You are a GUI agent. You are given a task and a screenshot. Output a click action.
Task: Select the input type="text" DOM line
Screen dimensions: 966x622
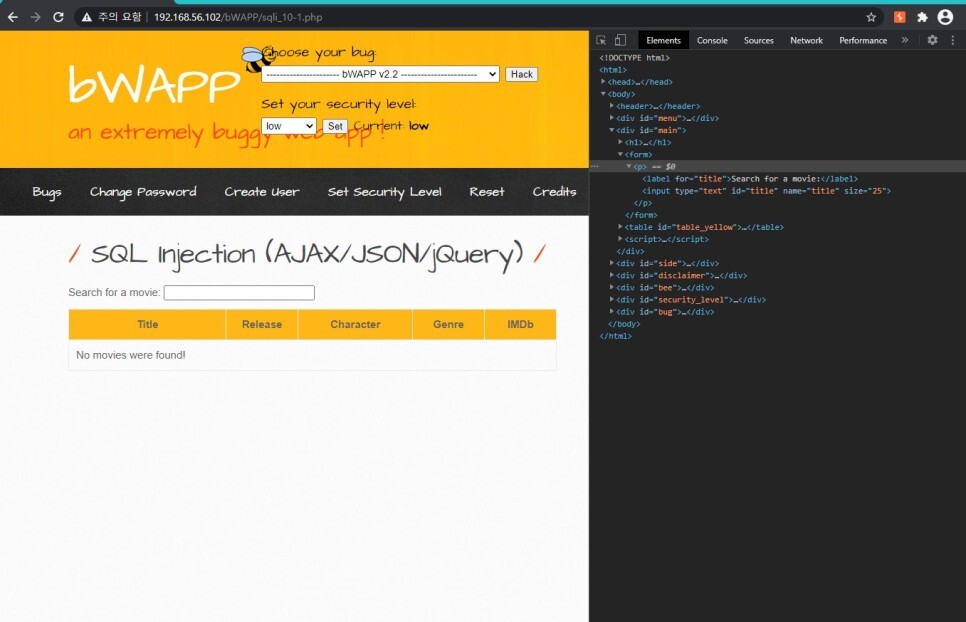(766, 191)
